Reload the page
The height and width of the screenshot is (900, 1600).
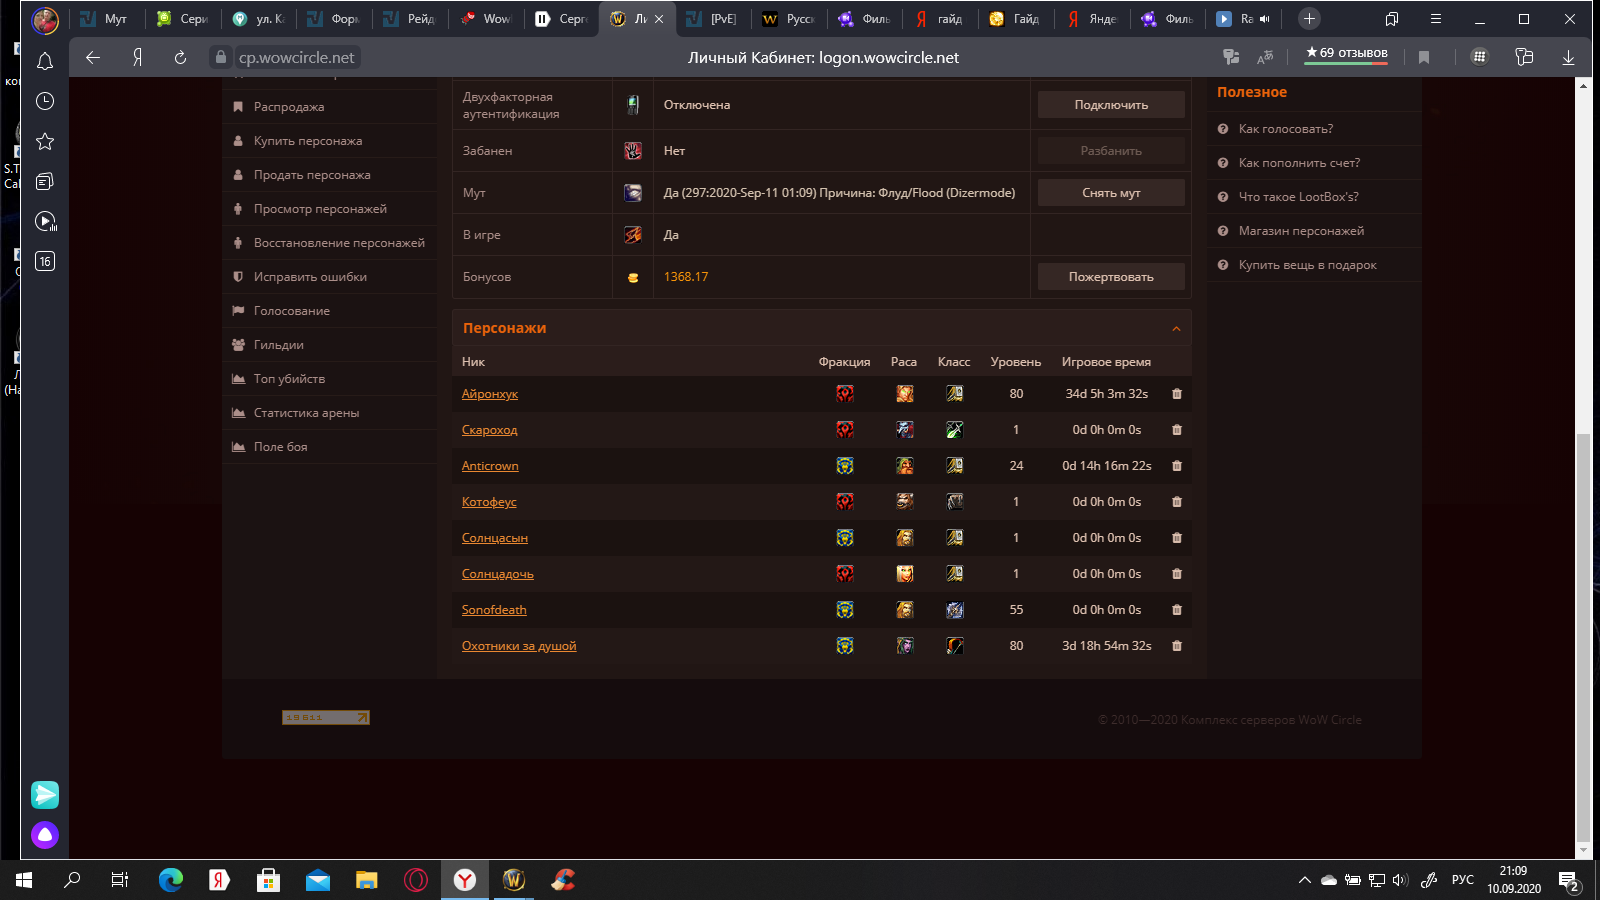tap(180, 58)
